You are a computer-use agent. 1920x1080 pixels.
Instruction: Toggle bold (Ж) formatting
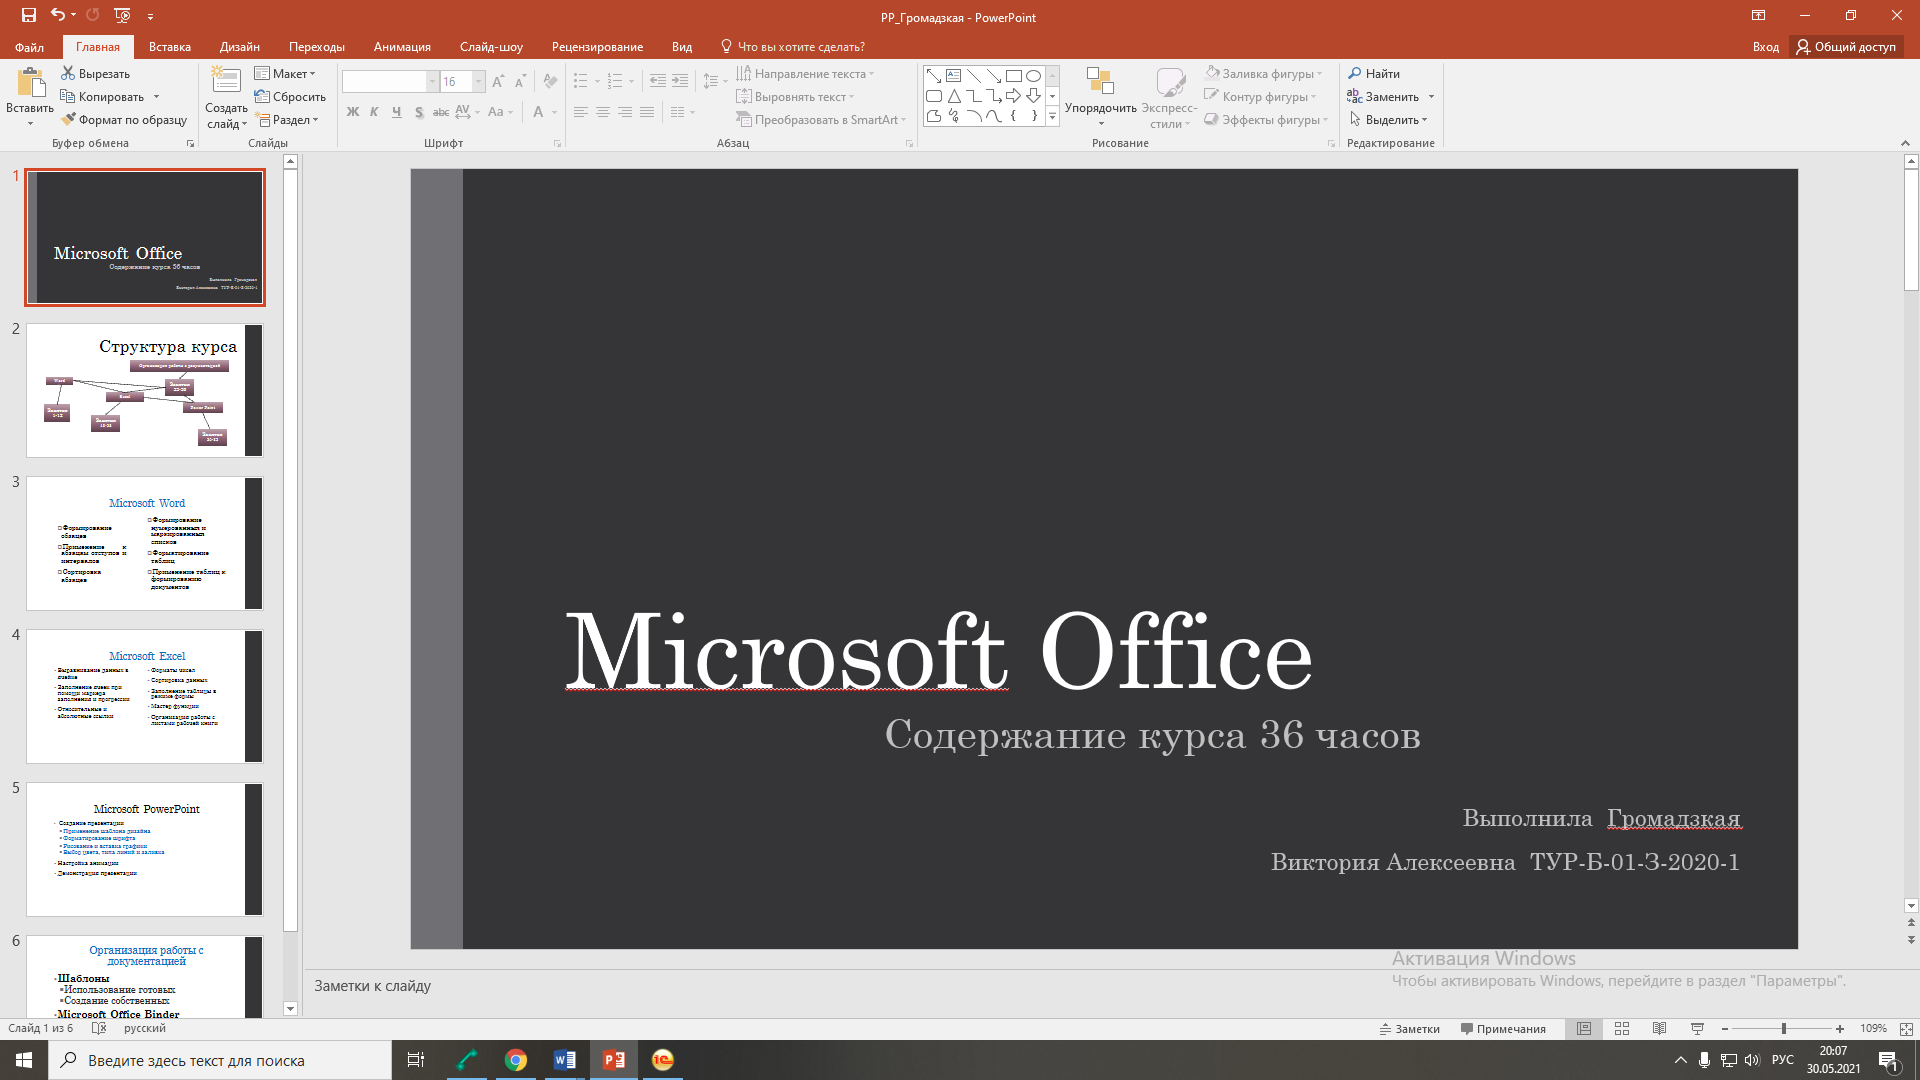coord(352,112)
